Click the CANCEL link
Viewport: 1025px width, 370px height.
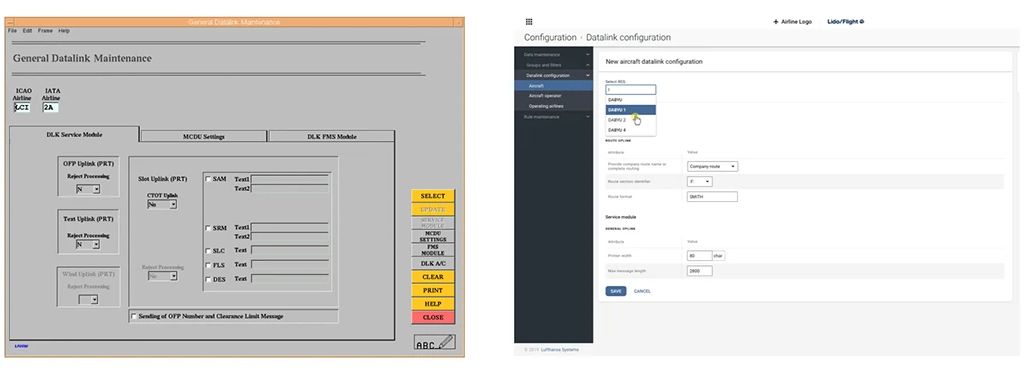click(x=642, y=291)
